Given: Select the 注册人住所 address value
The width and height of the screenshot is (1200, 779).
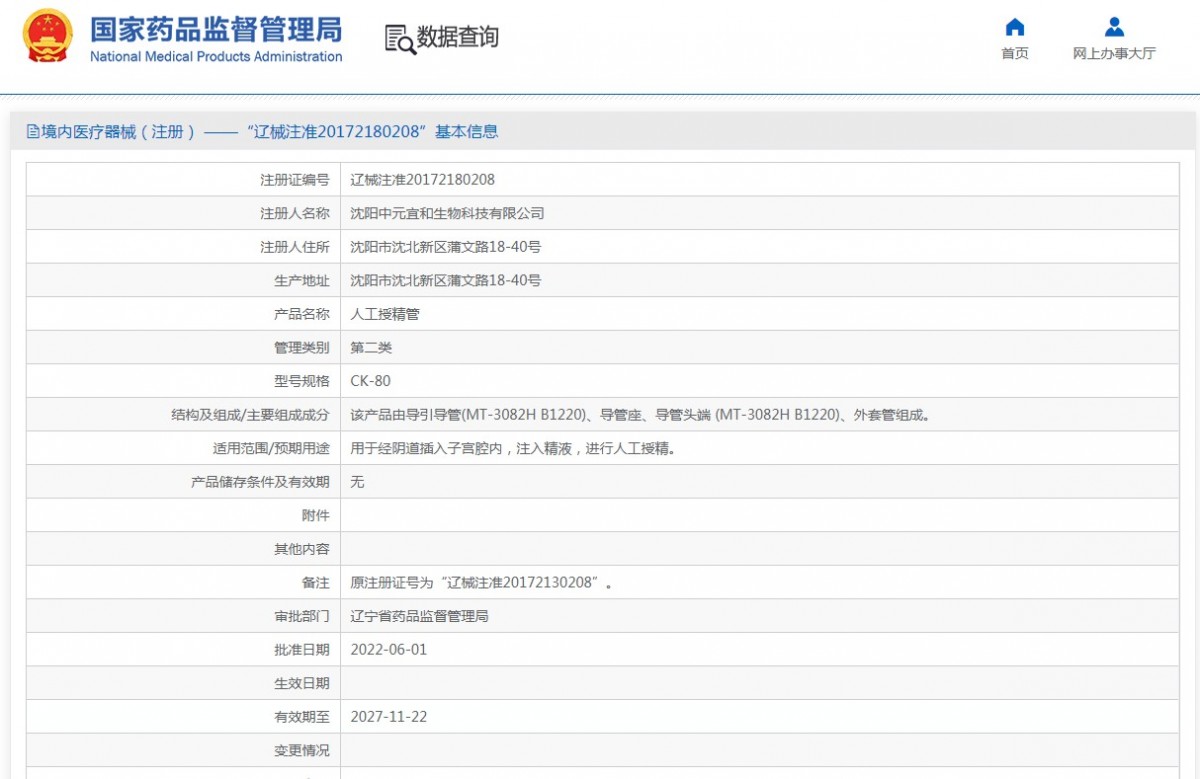Looking at the screenshot, I should (446, 247).
